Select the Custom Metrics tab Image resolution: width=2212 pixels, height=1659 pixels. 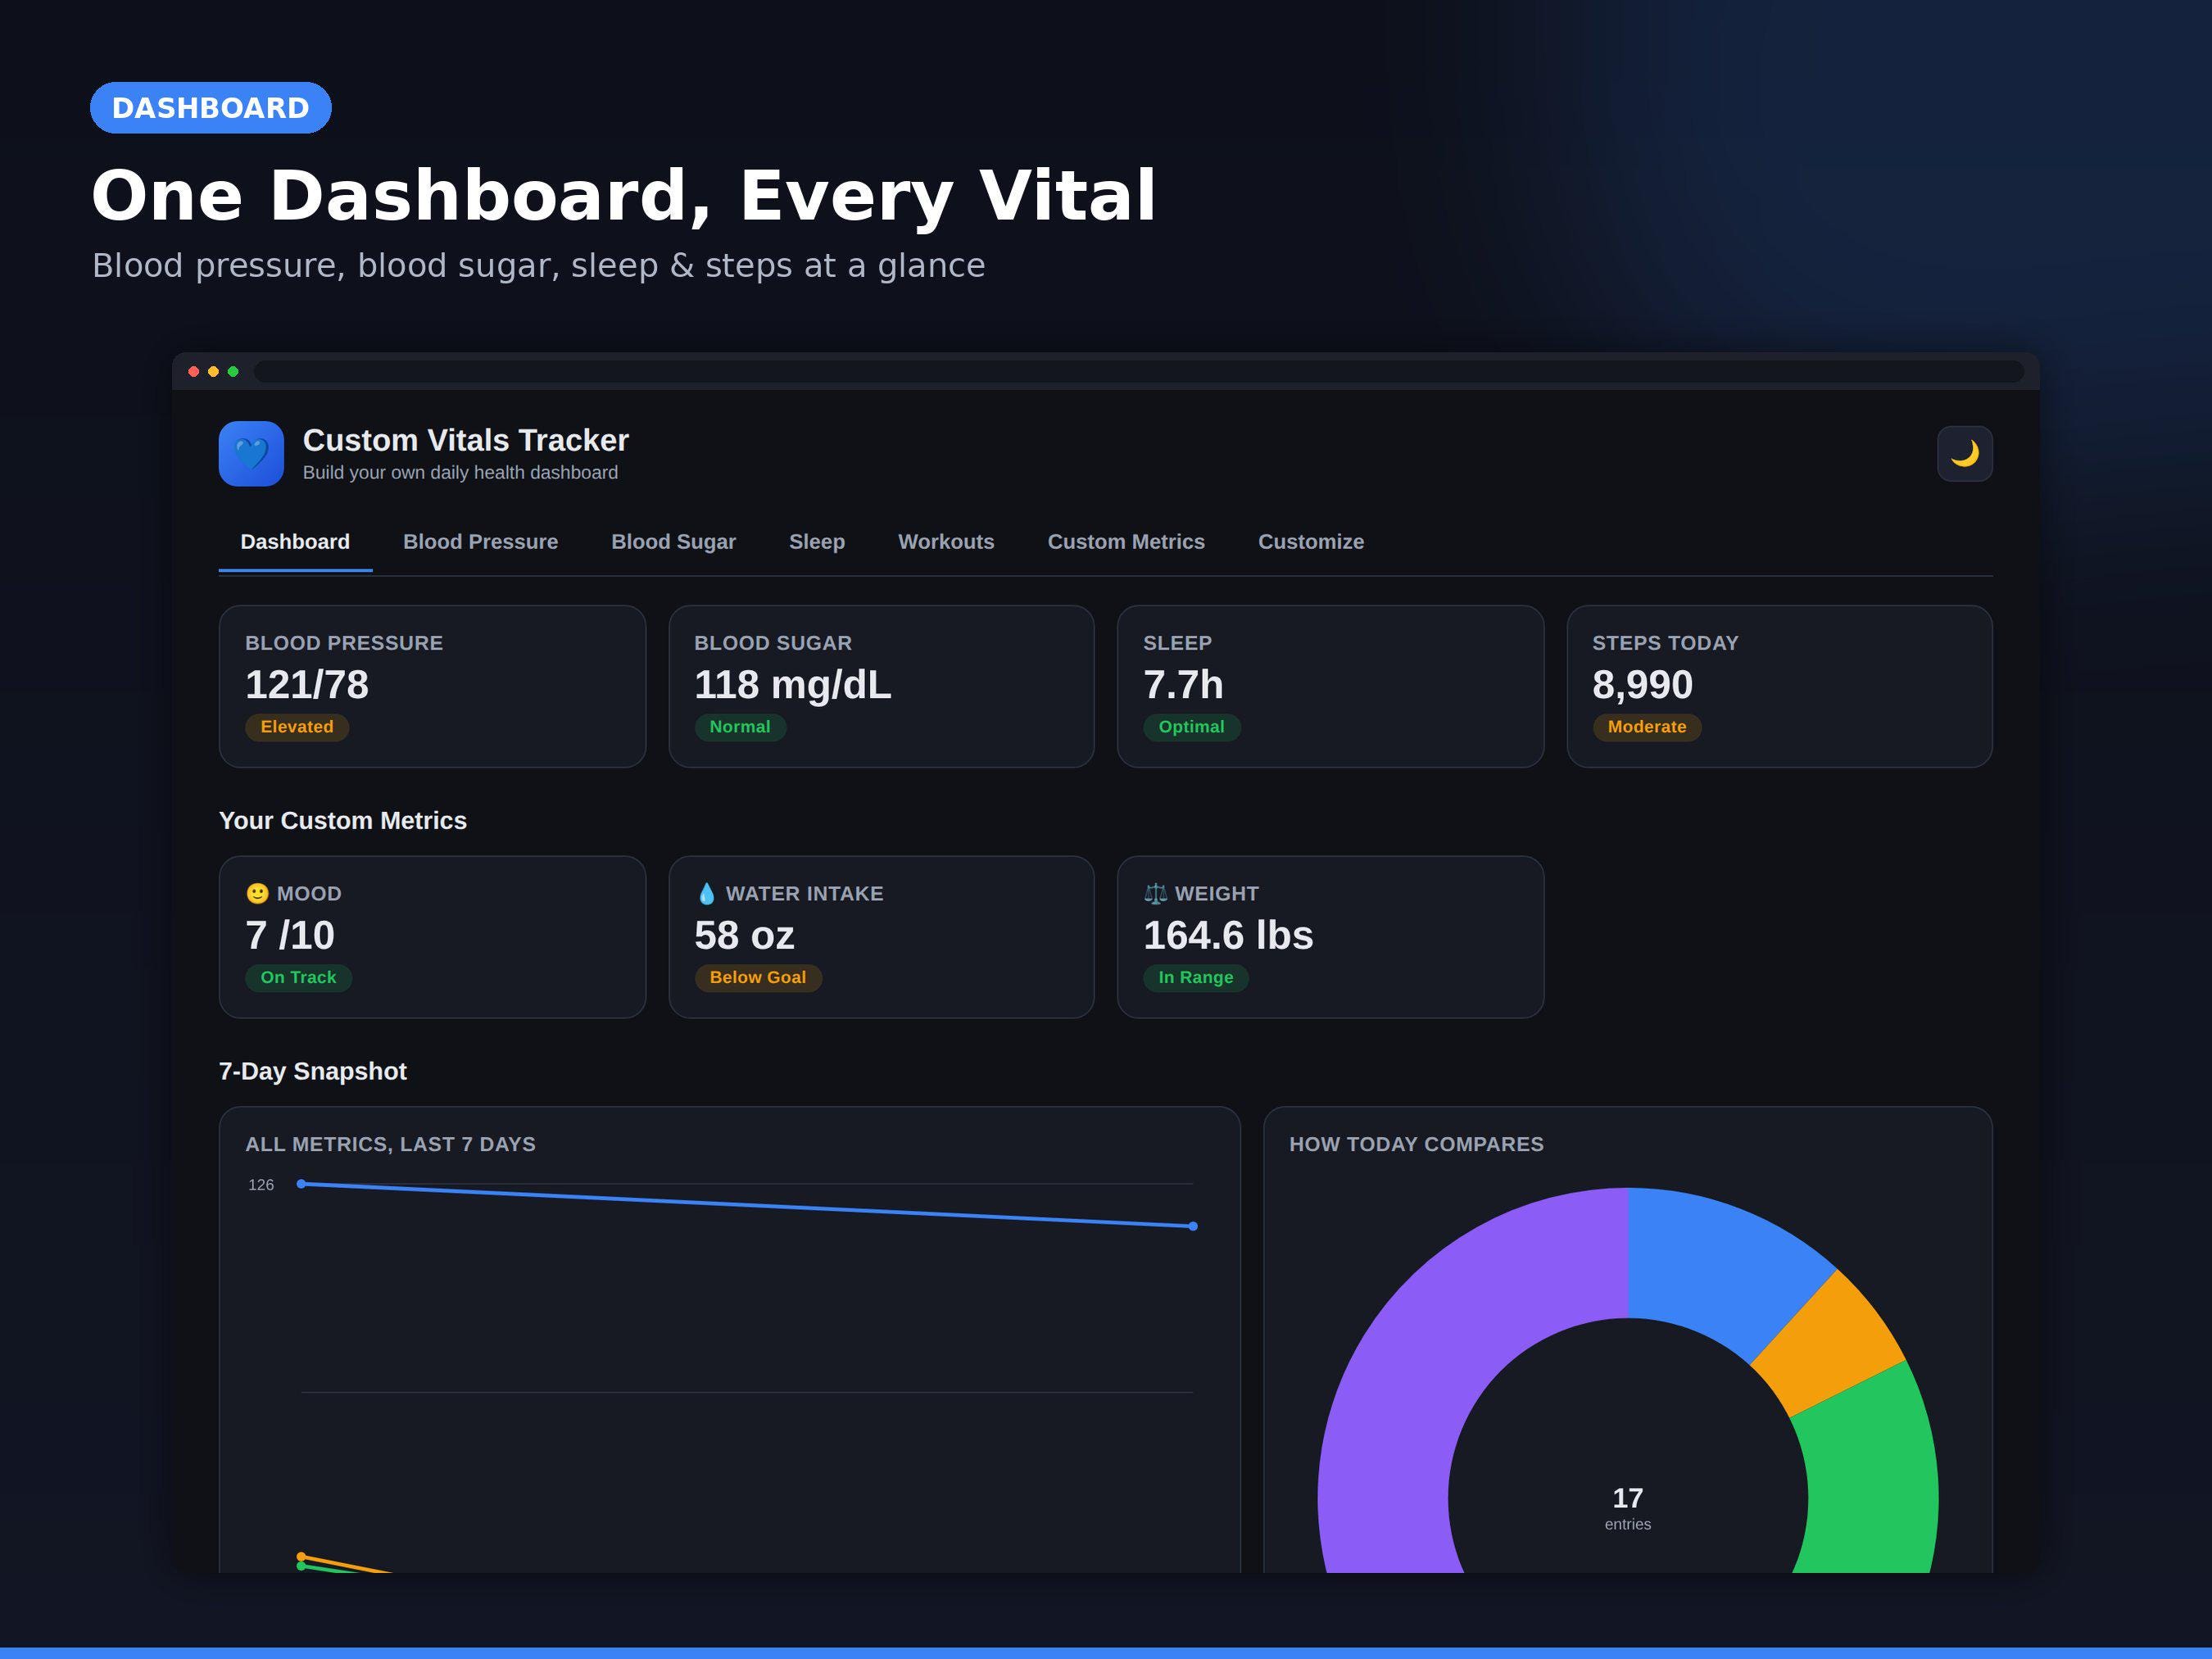coord(1126,542)
